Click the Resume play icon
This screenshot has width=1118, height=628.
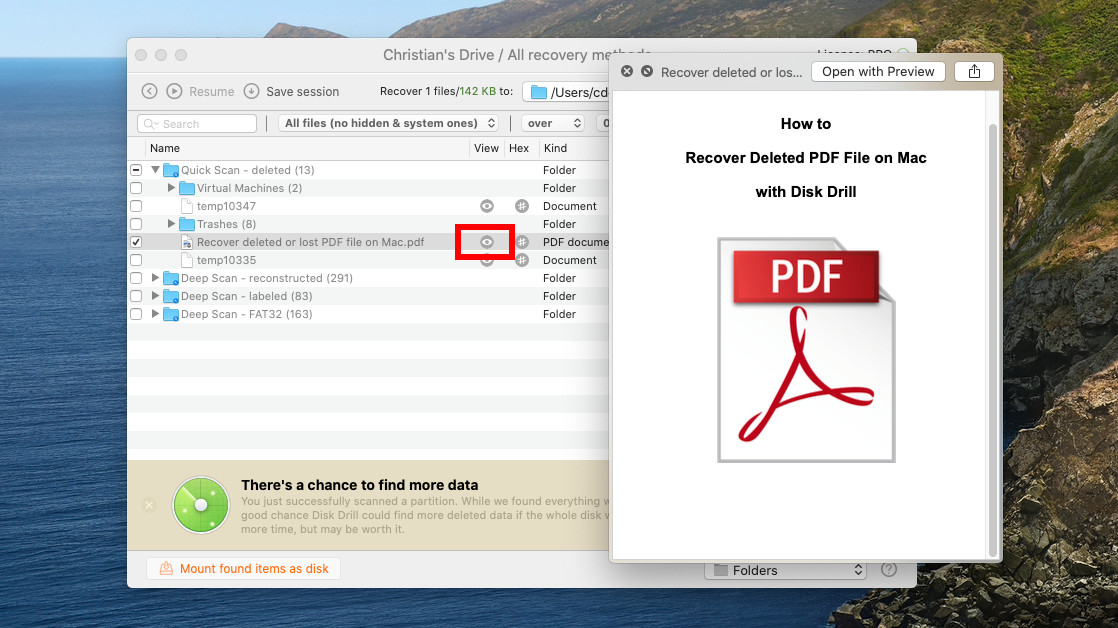(x=174, y=91)
